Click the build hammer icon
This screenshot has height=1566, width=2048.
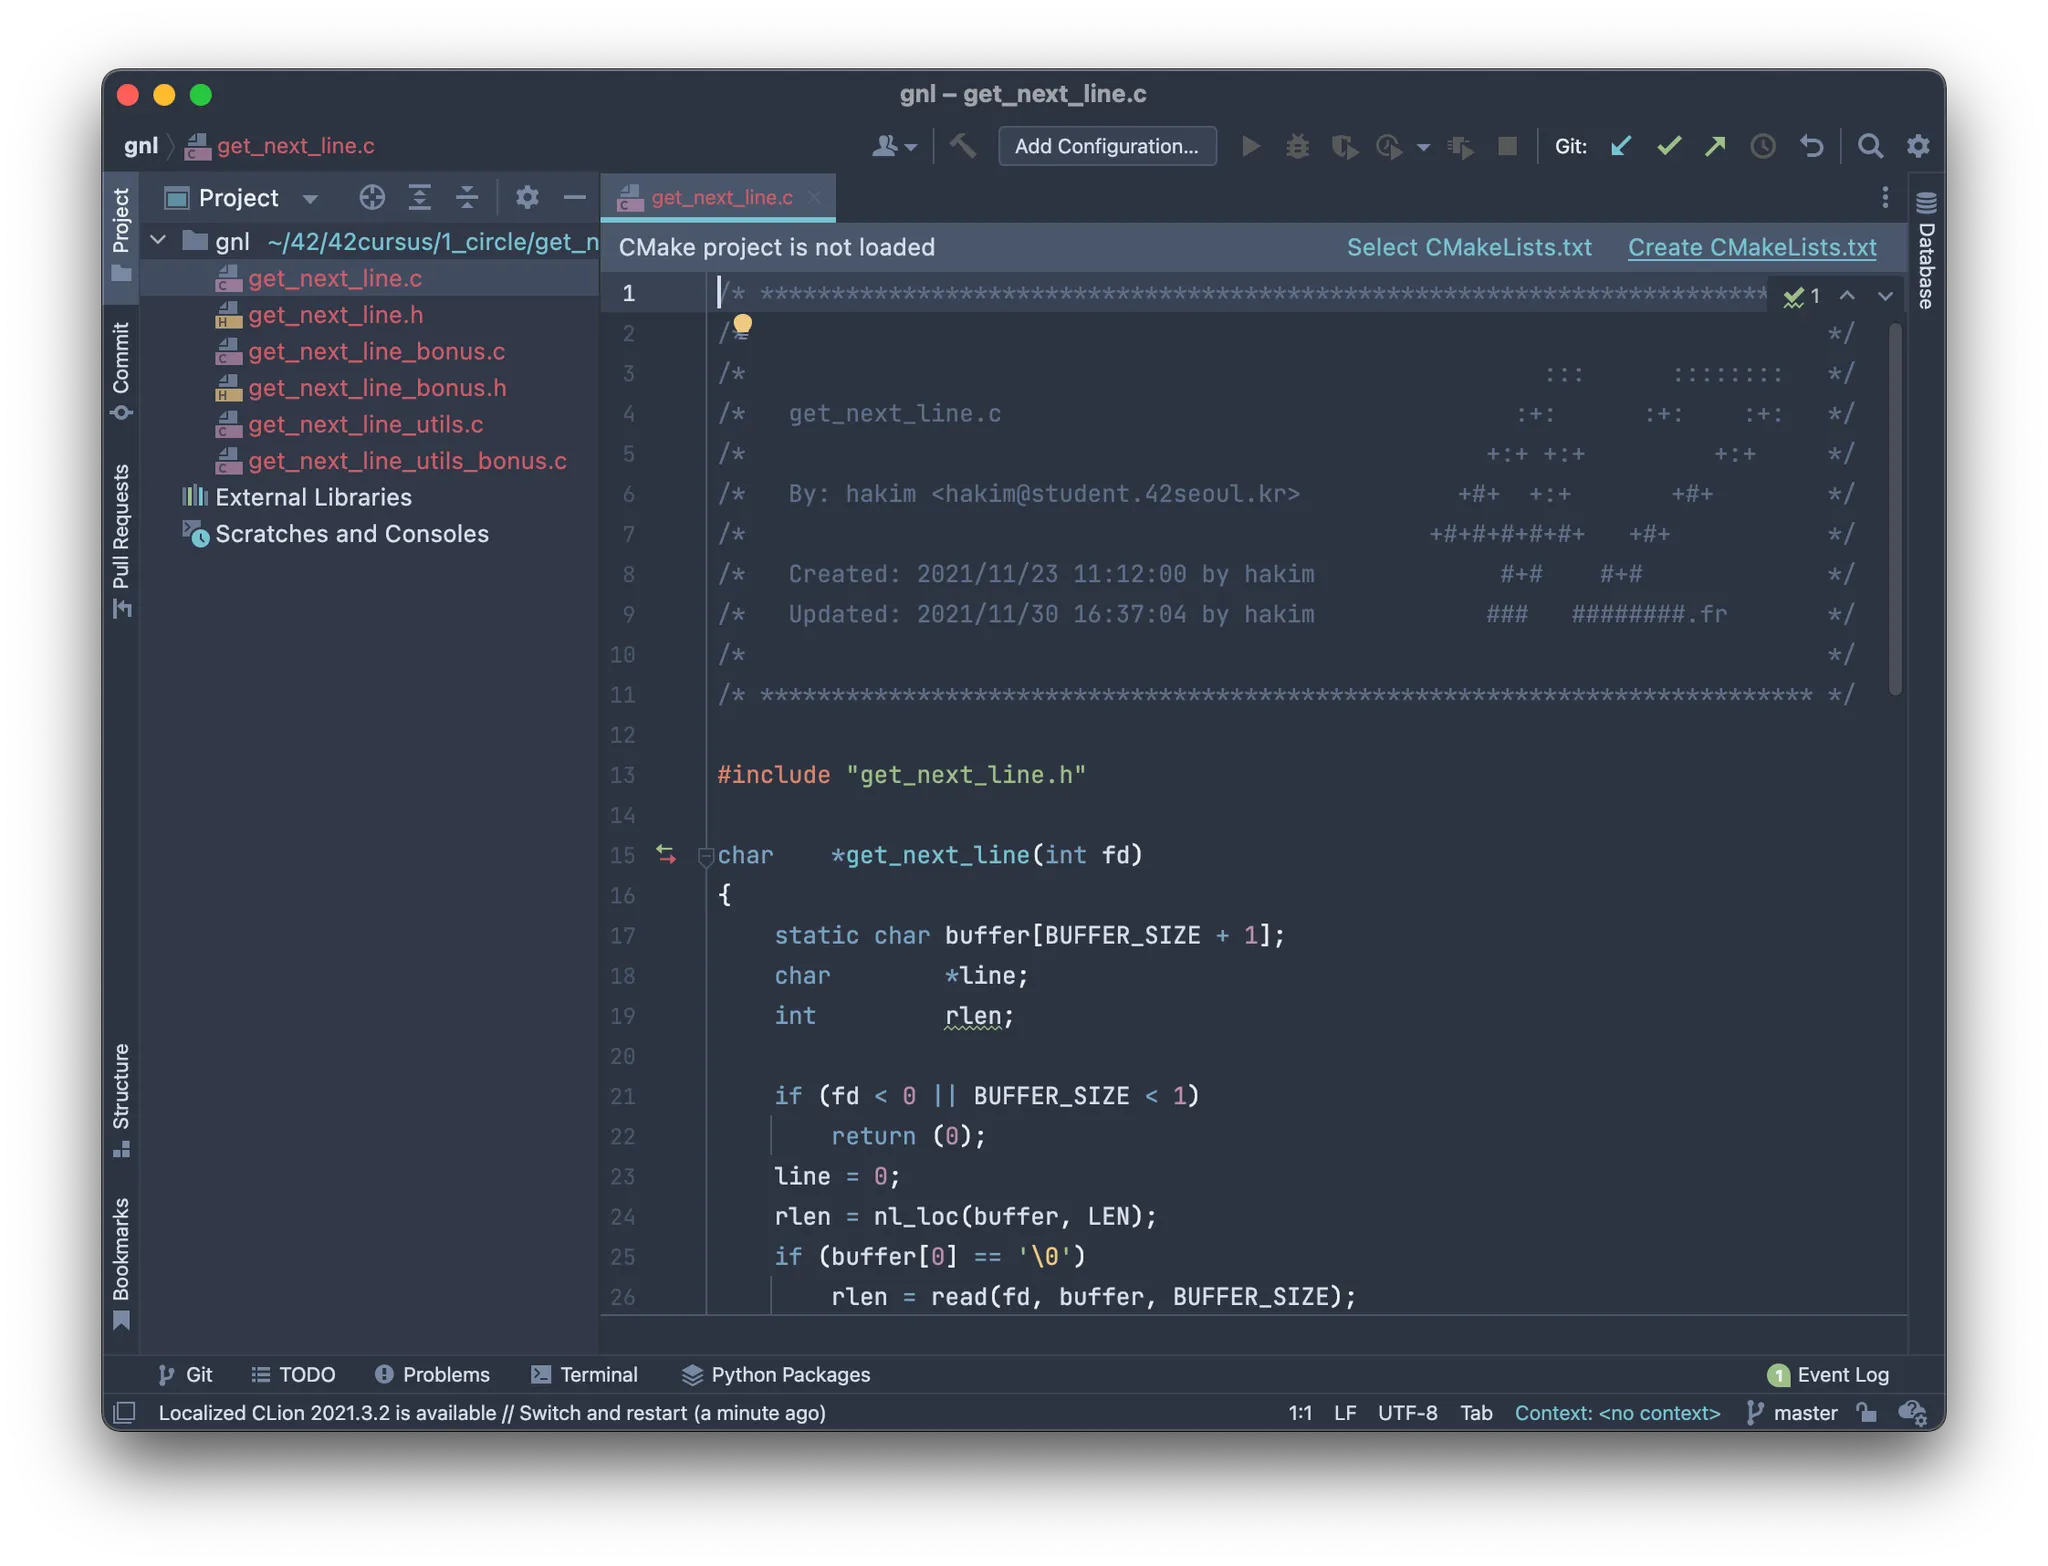(963, 146)
